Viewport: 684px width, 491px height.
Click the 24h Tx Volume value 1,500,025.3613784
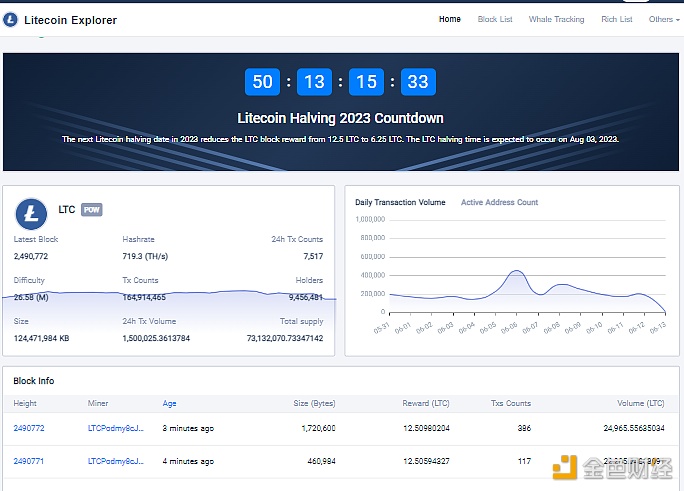(156, 338)
